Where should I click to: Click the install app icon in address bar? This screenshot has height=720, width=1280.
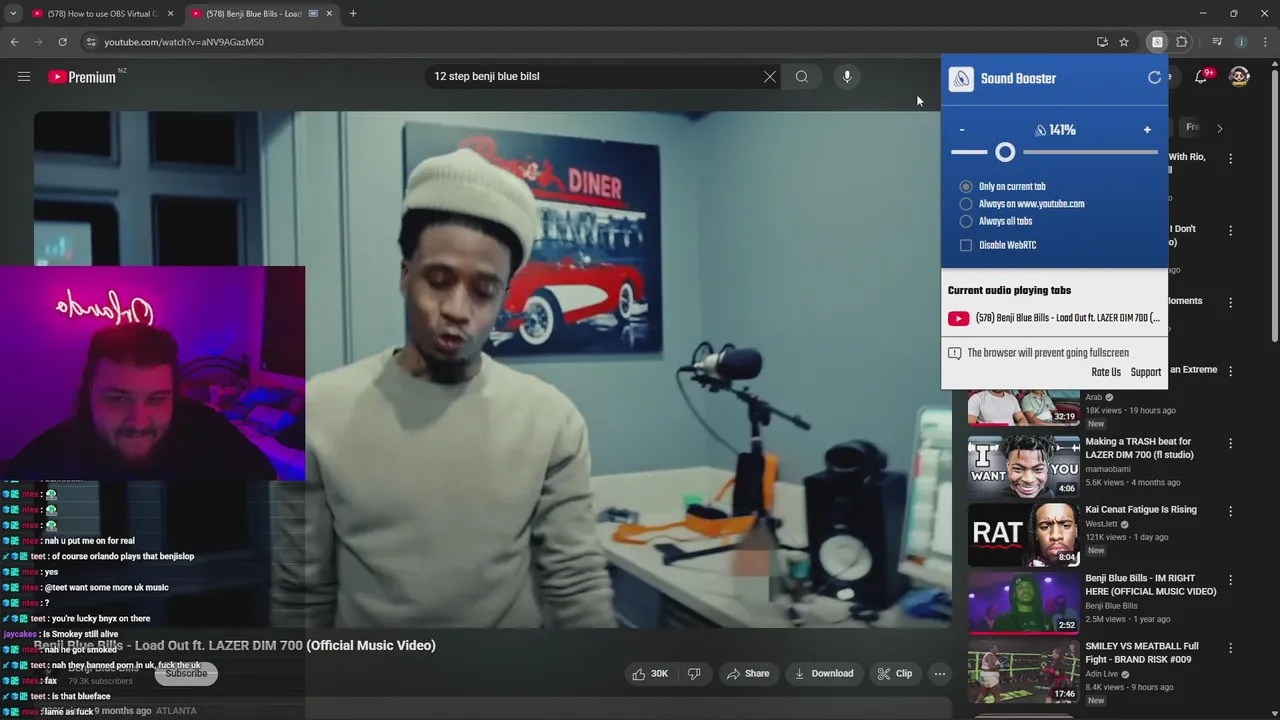click(x=1102, y=42)
